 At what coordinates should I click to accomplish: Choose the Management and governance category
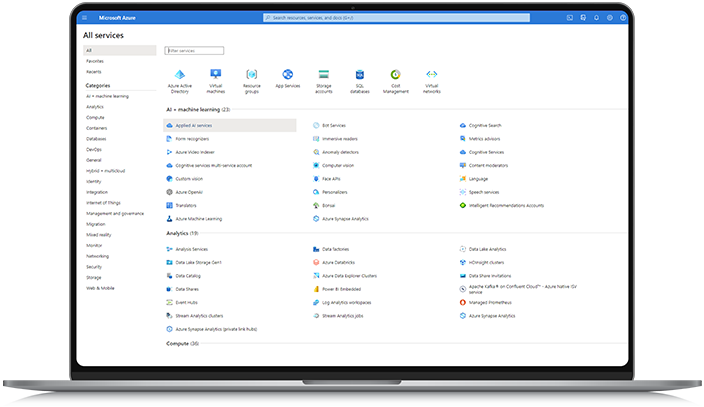(x=115, y=213)
